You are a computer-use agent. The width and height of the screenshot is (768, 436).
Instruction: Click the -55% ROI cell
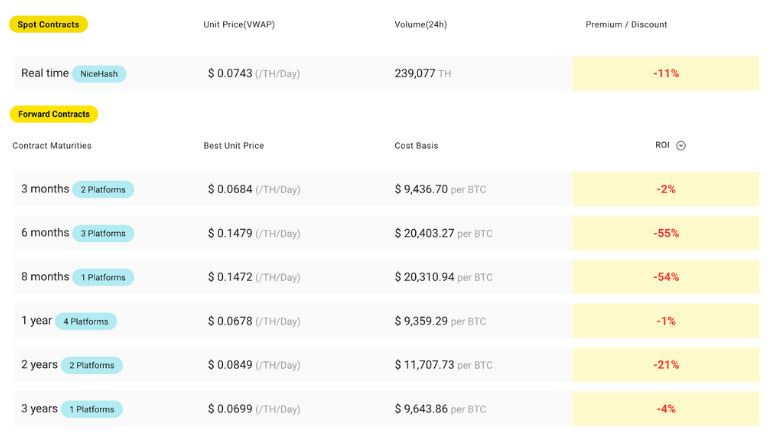tap(666, 234)
